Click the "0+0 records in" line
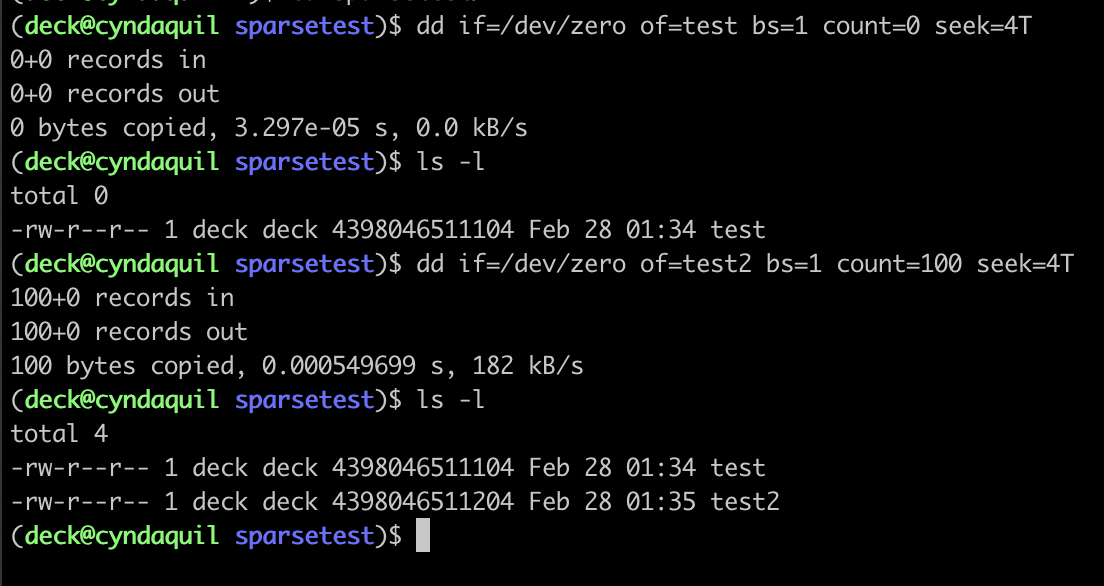Image resolution: width=1104 pixels, height=586 pixels. point(108,60)
